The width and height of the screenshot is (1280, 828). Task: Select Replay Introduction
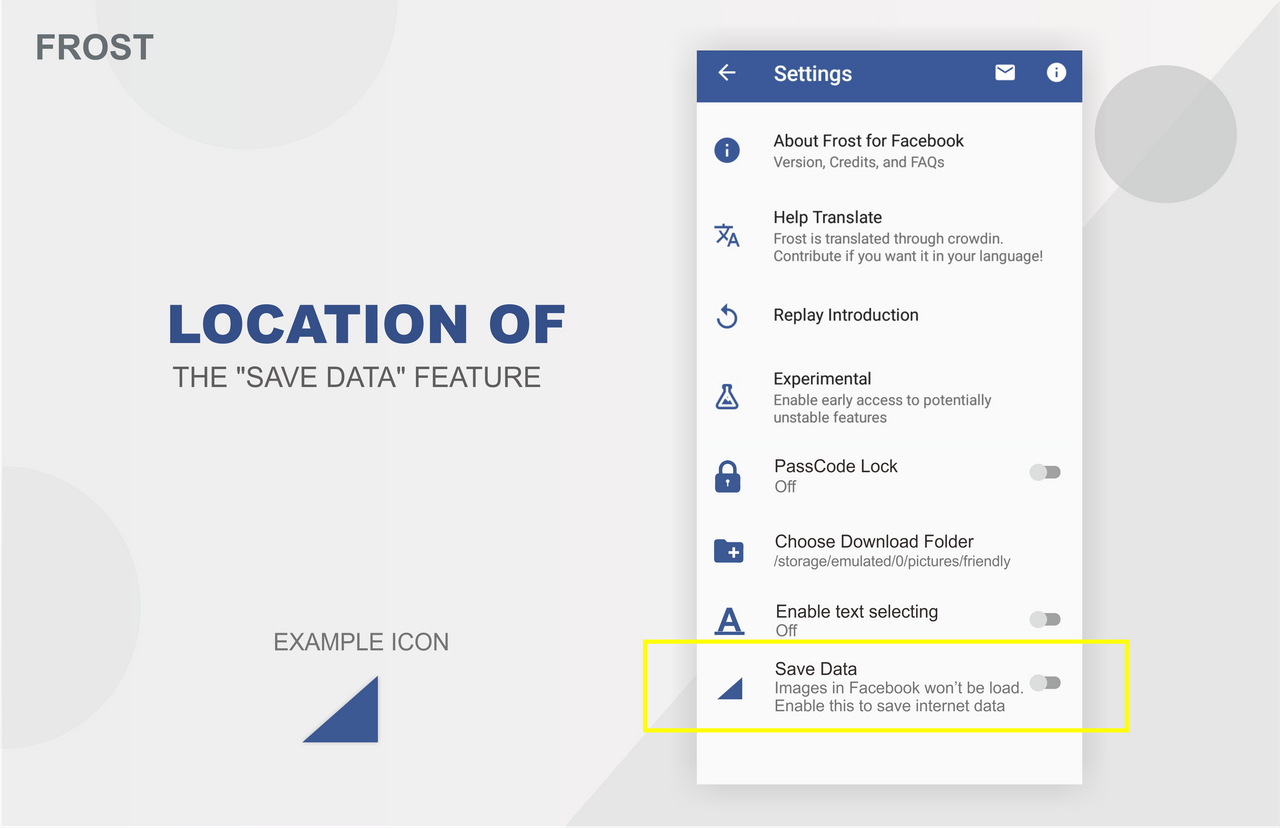pyautogui.click(x=889, y=316)
